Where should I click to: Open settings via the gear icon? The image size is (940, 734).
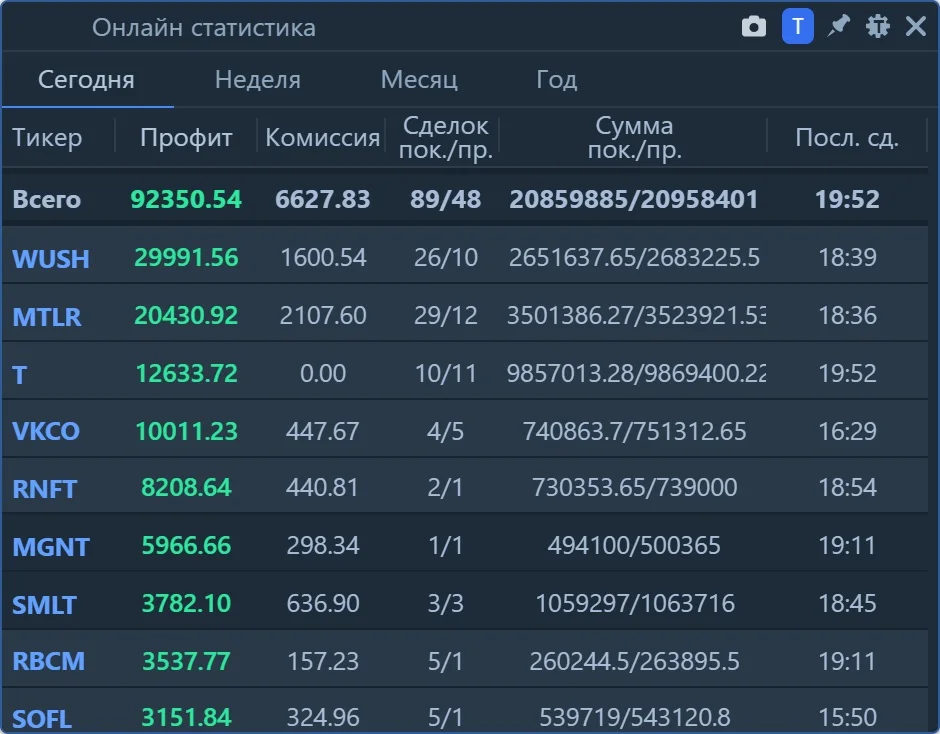click(x=878, y=26)
